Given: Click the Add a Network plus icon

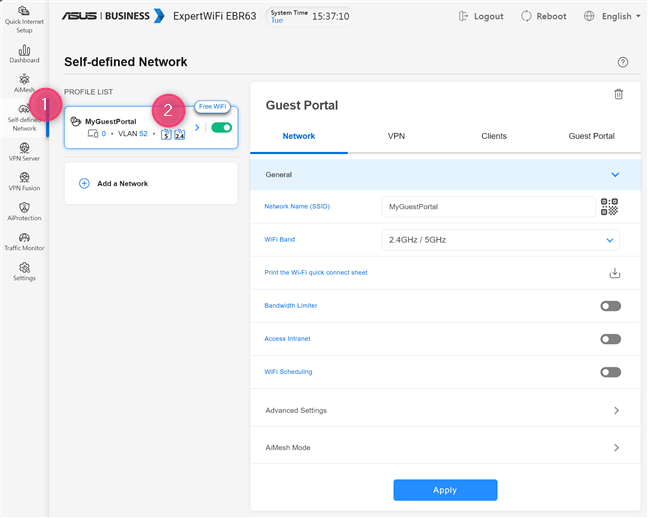Looking at the screenshot, I should coord(84,184).
